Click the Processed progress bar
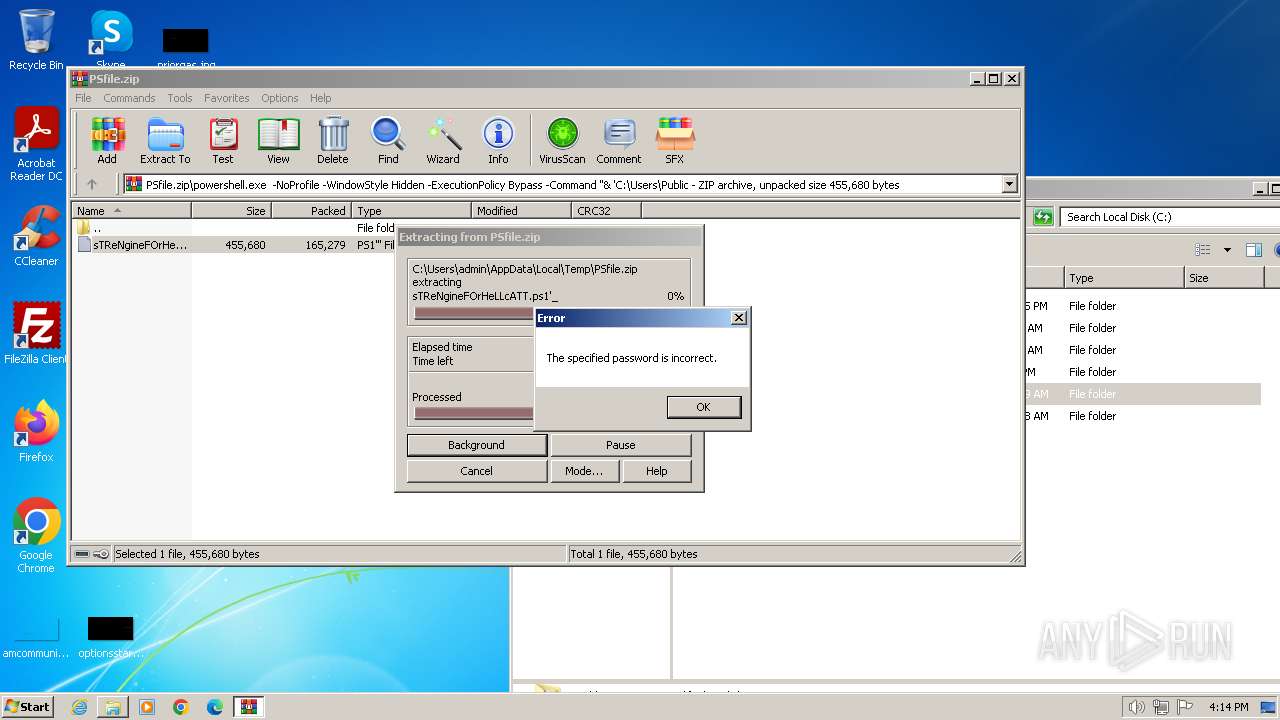Image resolution: width=1280 pixels, height=720 pixels. [x=474, y=413]
